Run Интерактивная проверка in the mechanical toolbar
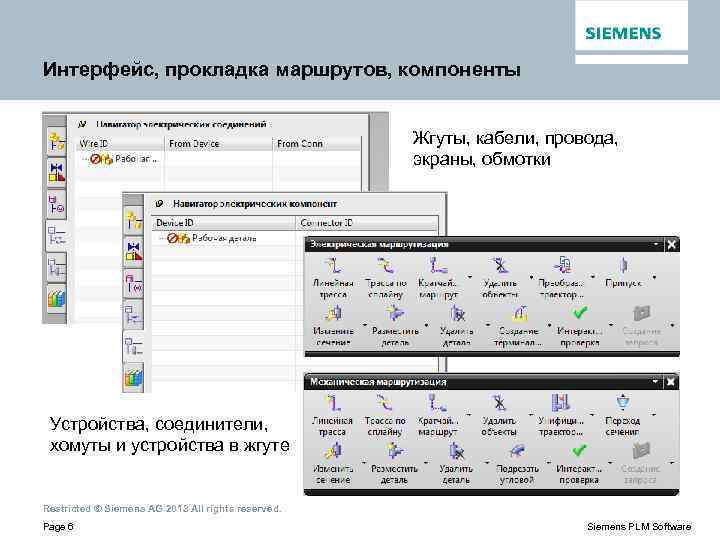The width and height of the screenshot is (720, 540). (579, 464)
